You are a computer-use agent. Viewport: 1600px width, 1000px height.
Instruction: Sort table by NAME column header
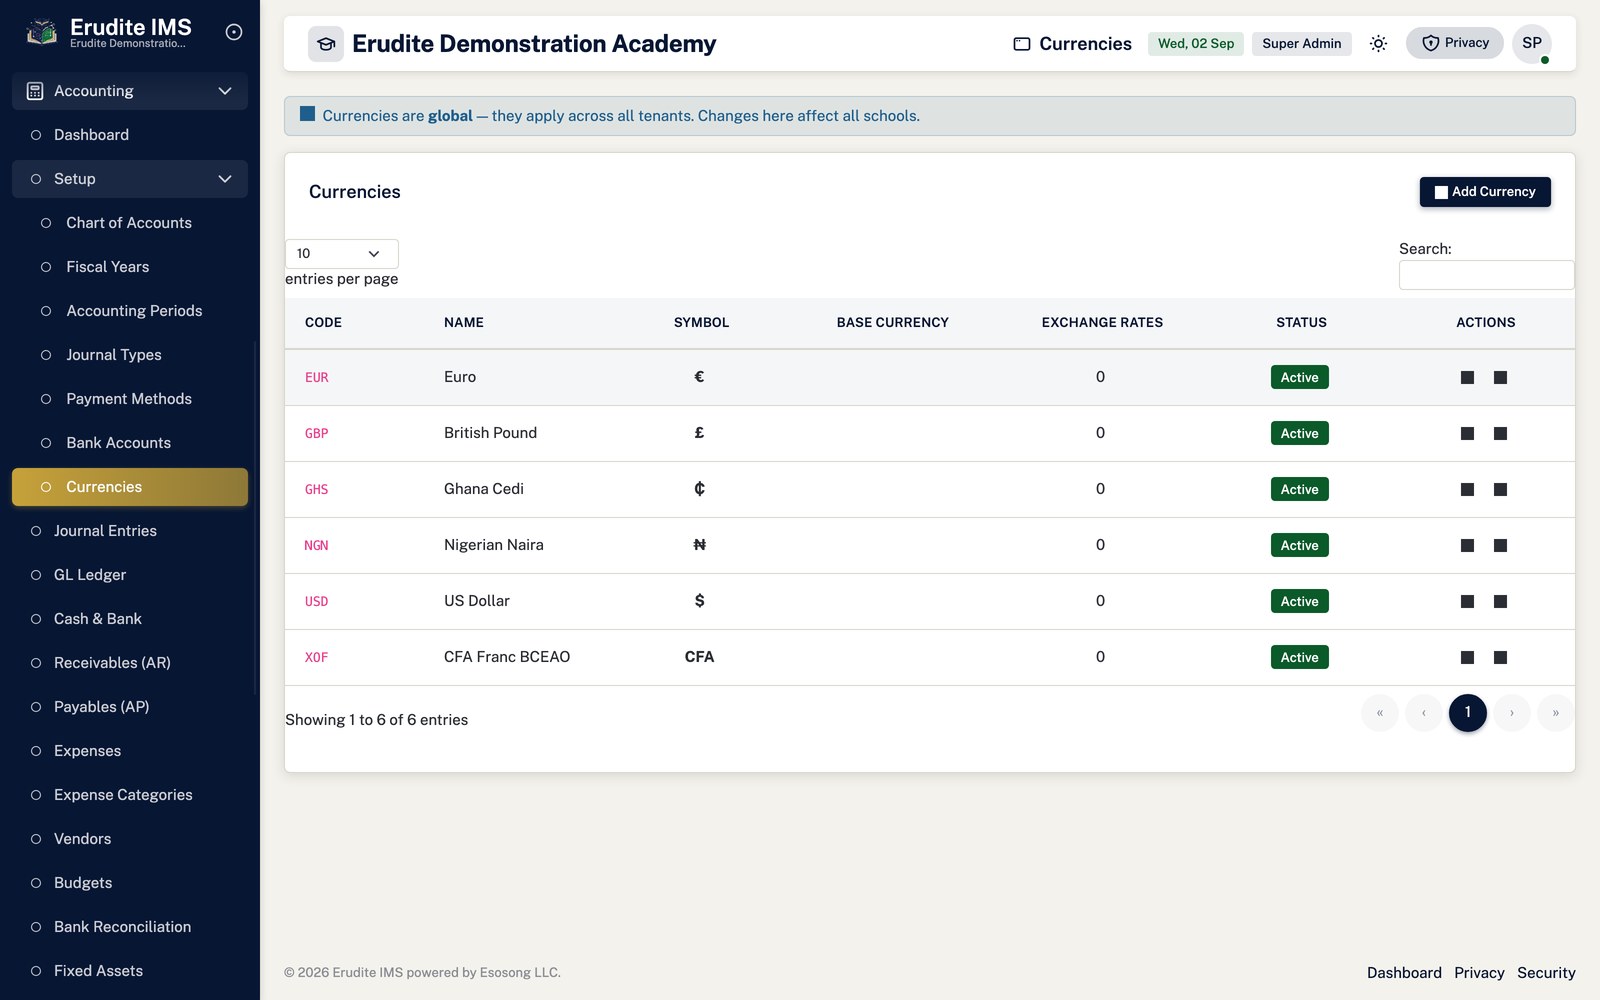coord(464,323)
